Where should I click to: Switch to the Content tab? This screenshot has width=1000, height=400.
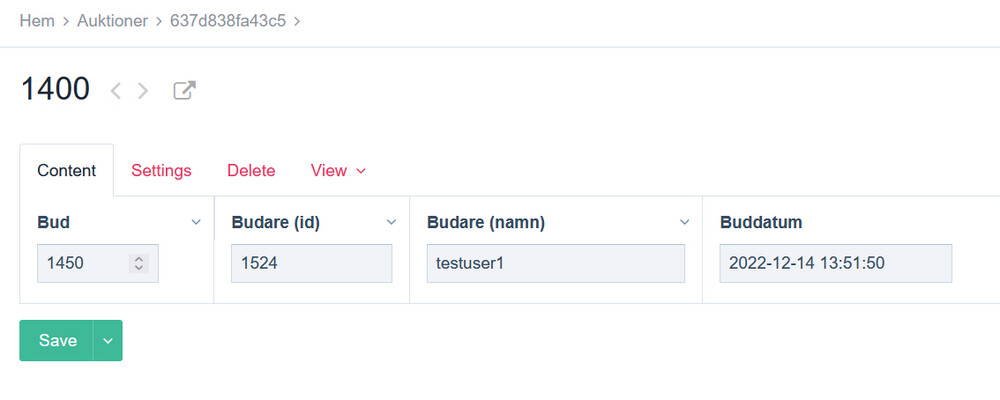(67, 171)
